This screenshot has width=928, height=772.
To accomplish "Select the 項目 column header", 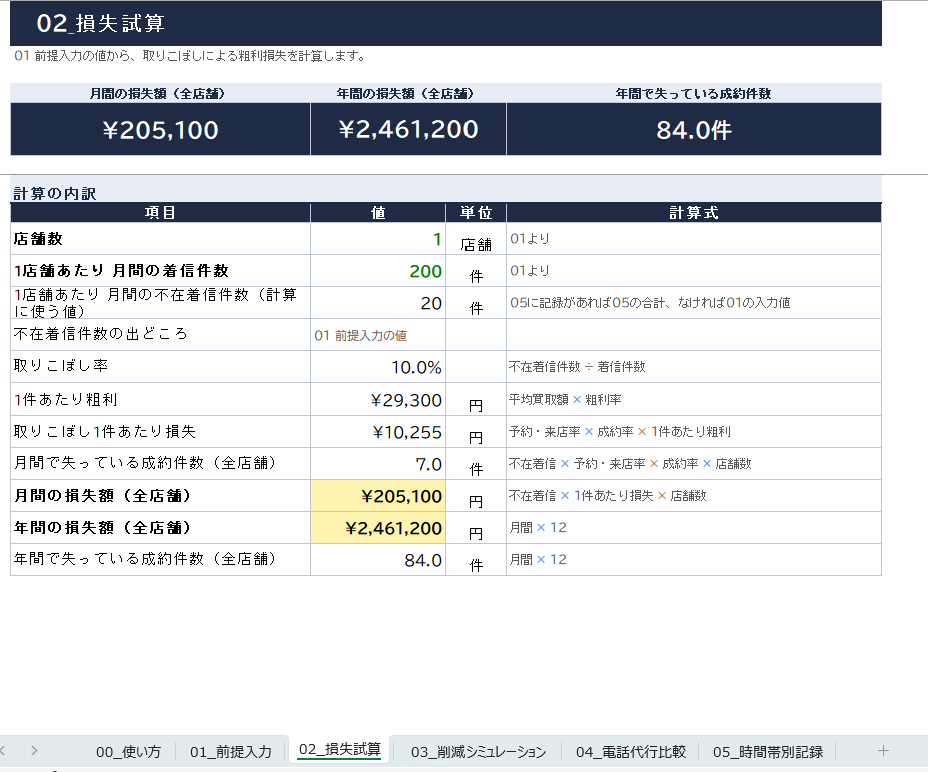I will click(x=160, y=213).
